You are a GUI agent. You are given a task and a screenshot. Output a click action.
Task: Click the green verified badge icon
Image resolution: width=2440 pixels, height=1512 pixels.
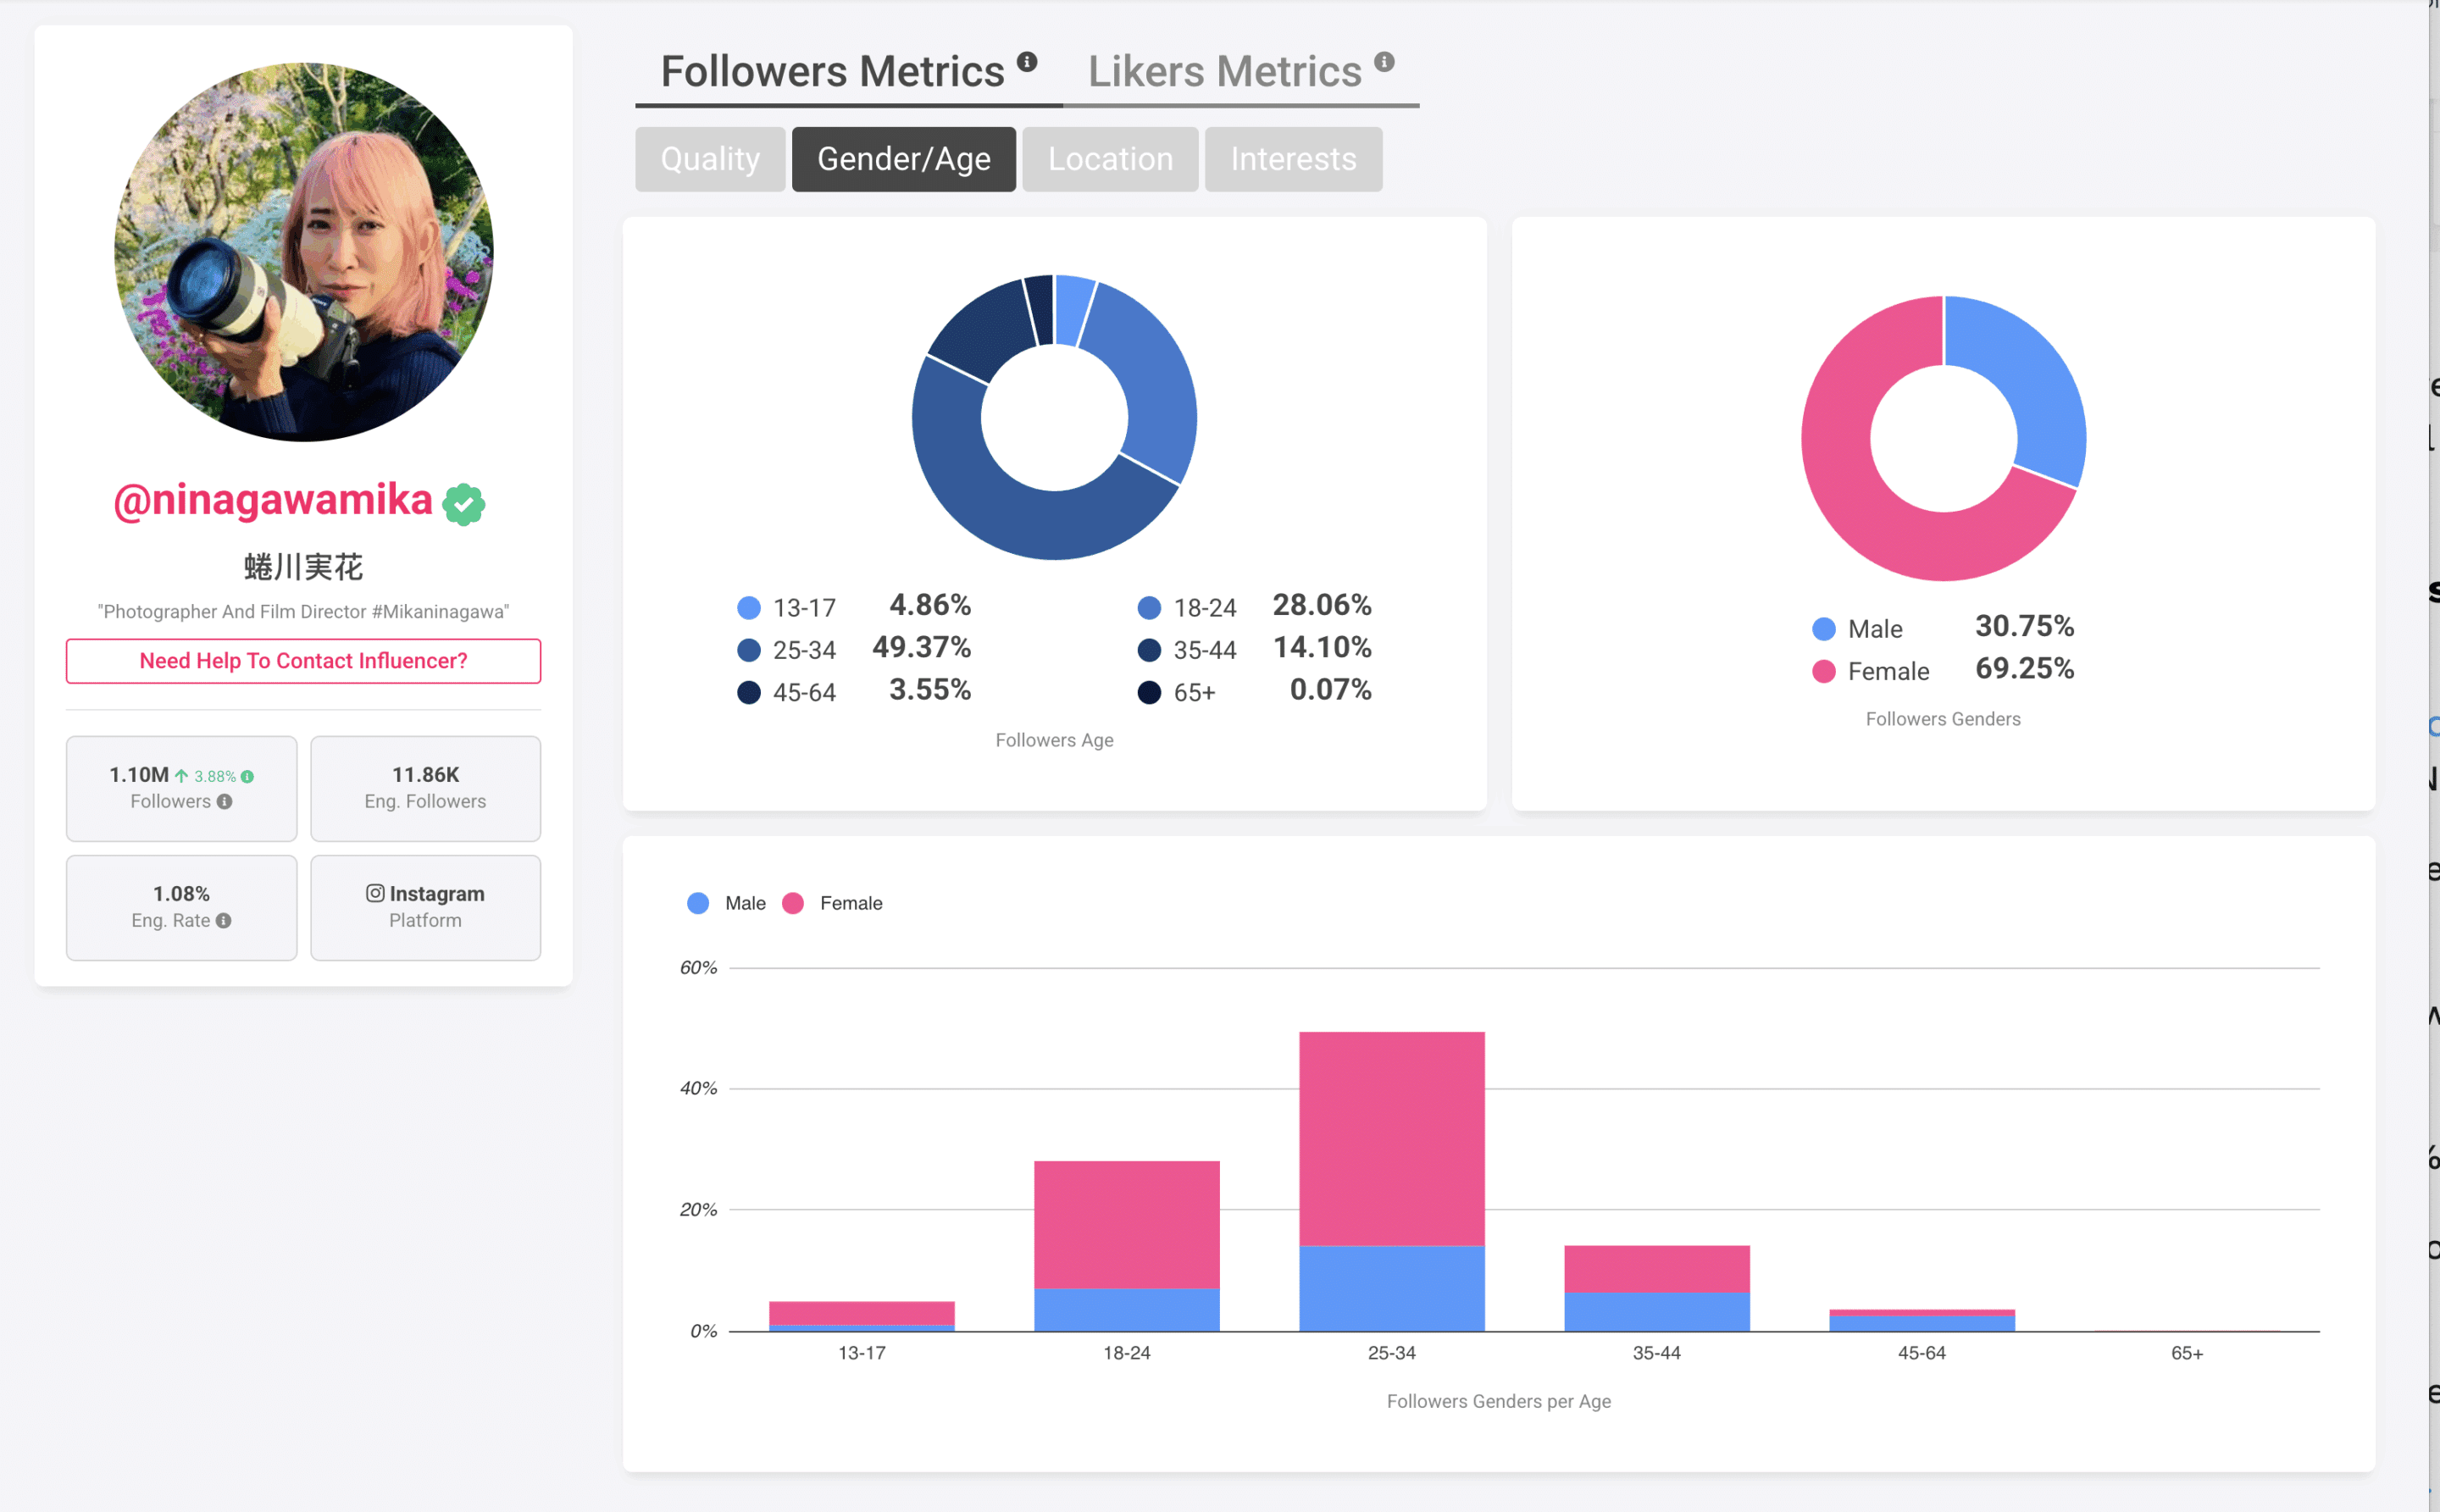pos(464,504)
